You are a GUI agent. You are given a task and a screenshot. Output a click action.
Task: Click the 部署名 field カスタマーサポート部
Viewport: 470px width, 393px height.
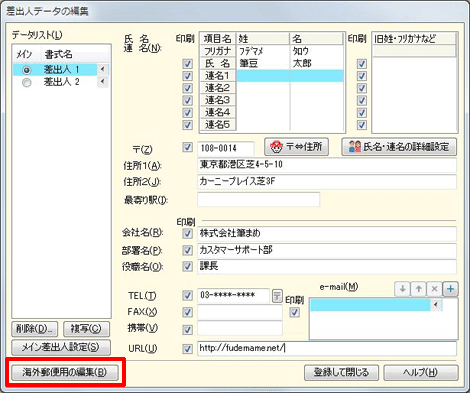[327, 250]
